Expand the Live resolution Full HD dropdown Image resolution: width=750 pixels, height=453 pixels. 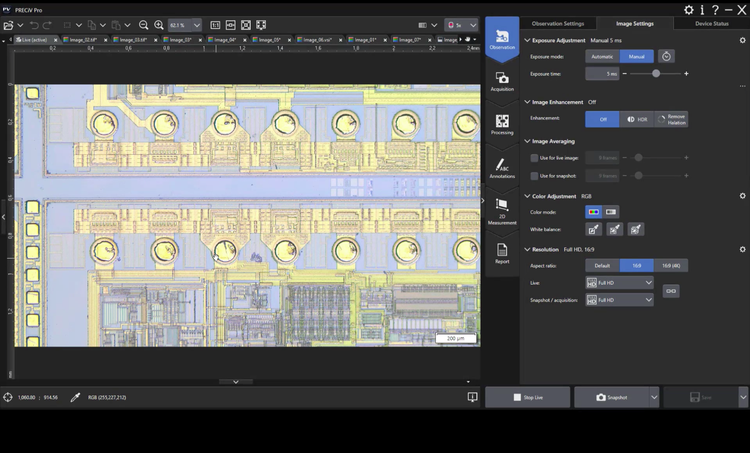(648, 284)
